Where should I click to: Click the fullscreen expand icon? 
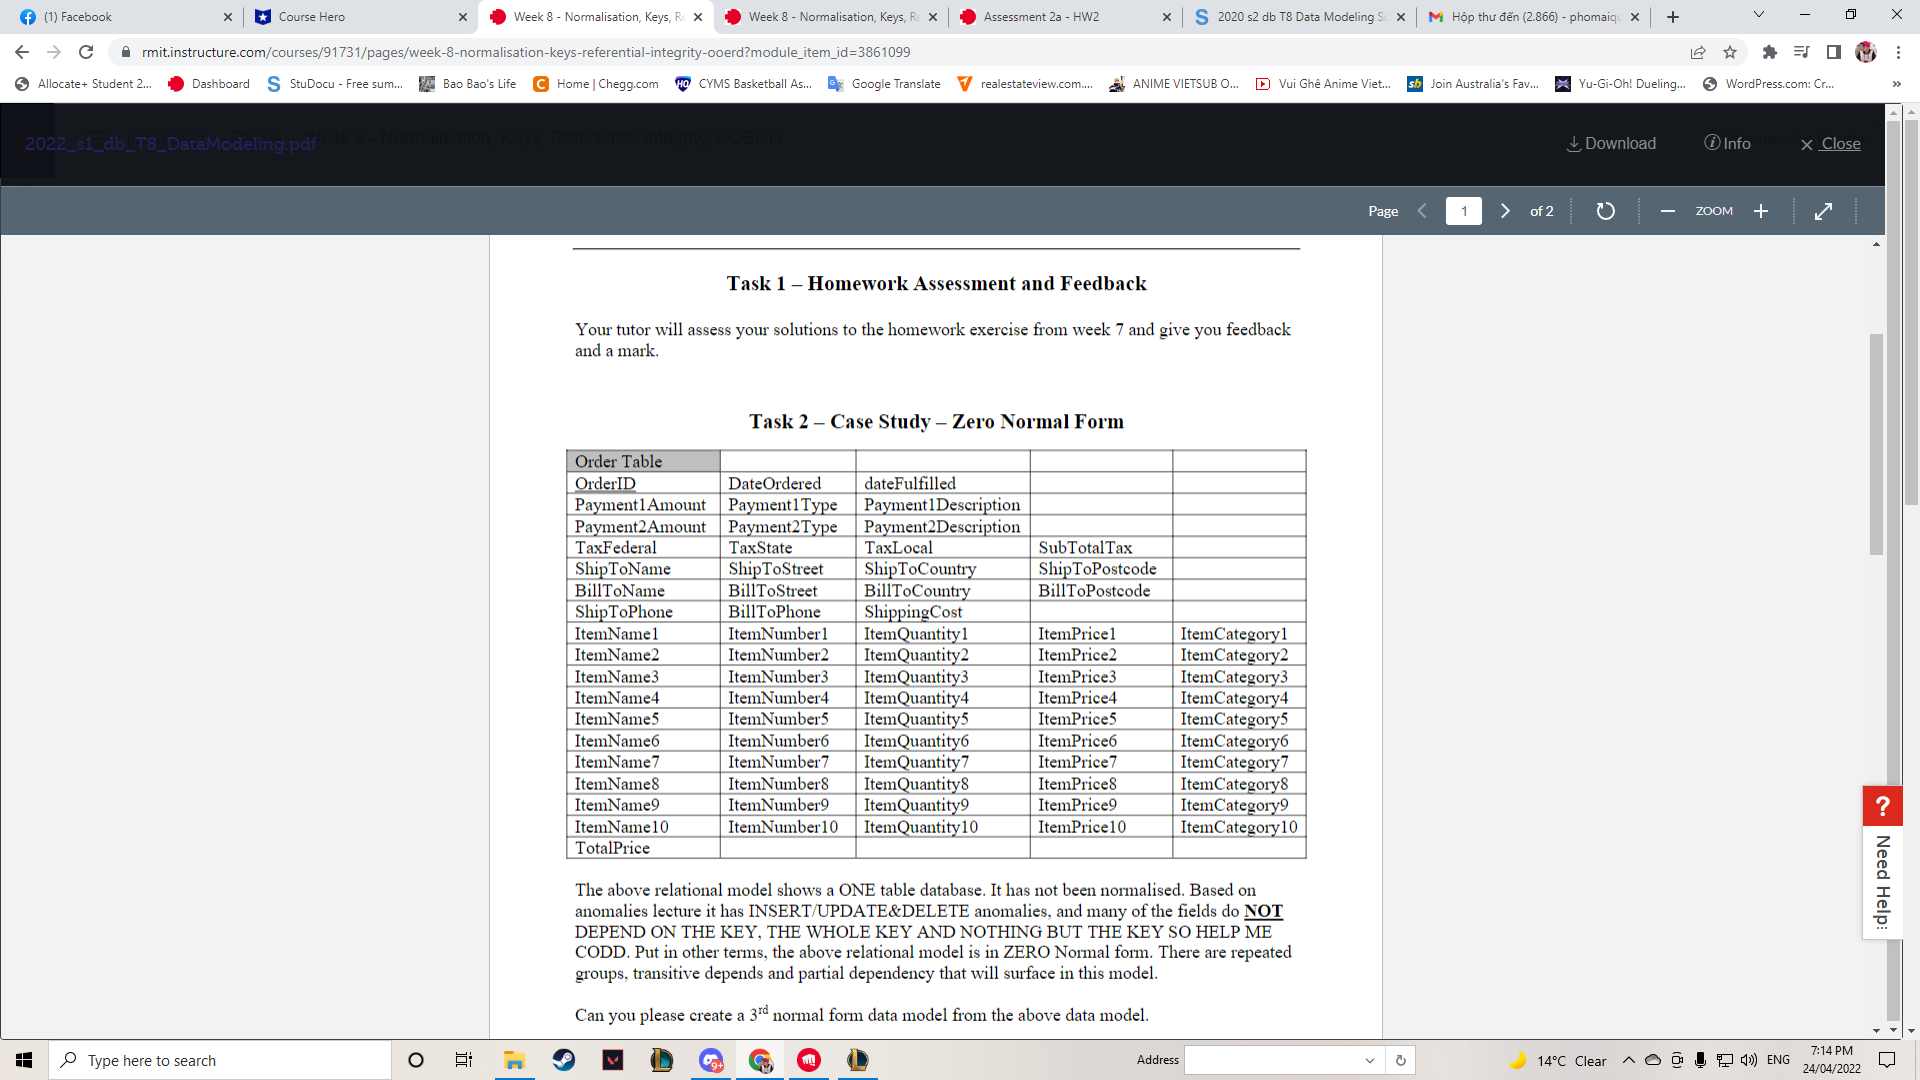pyautogui.click(x=1824, y=211)
